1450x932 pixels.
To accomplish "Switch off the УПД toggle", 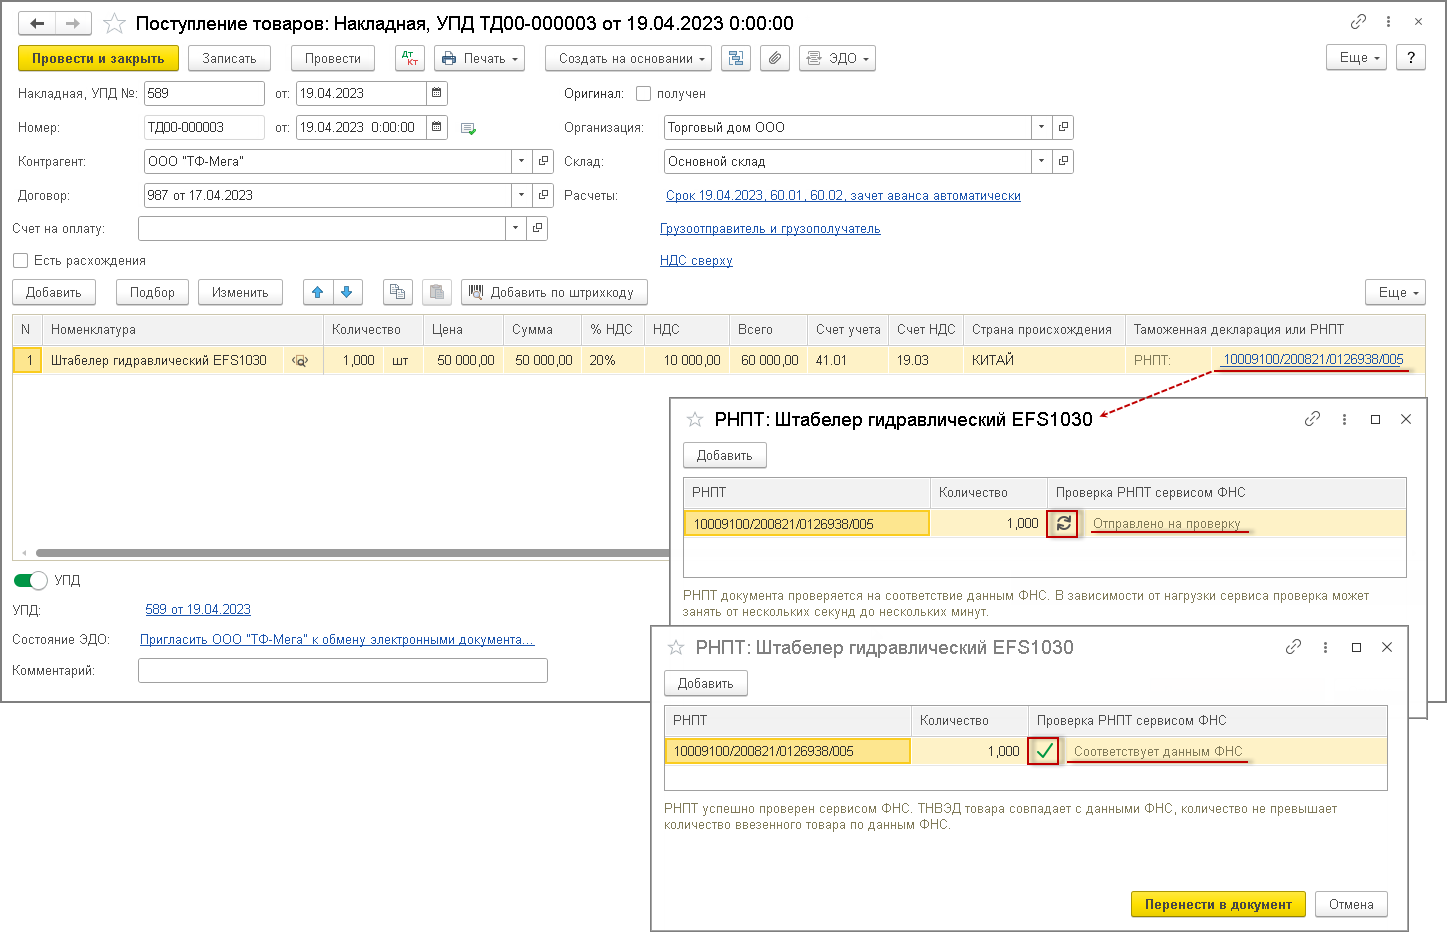I will (31, 580).
